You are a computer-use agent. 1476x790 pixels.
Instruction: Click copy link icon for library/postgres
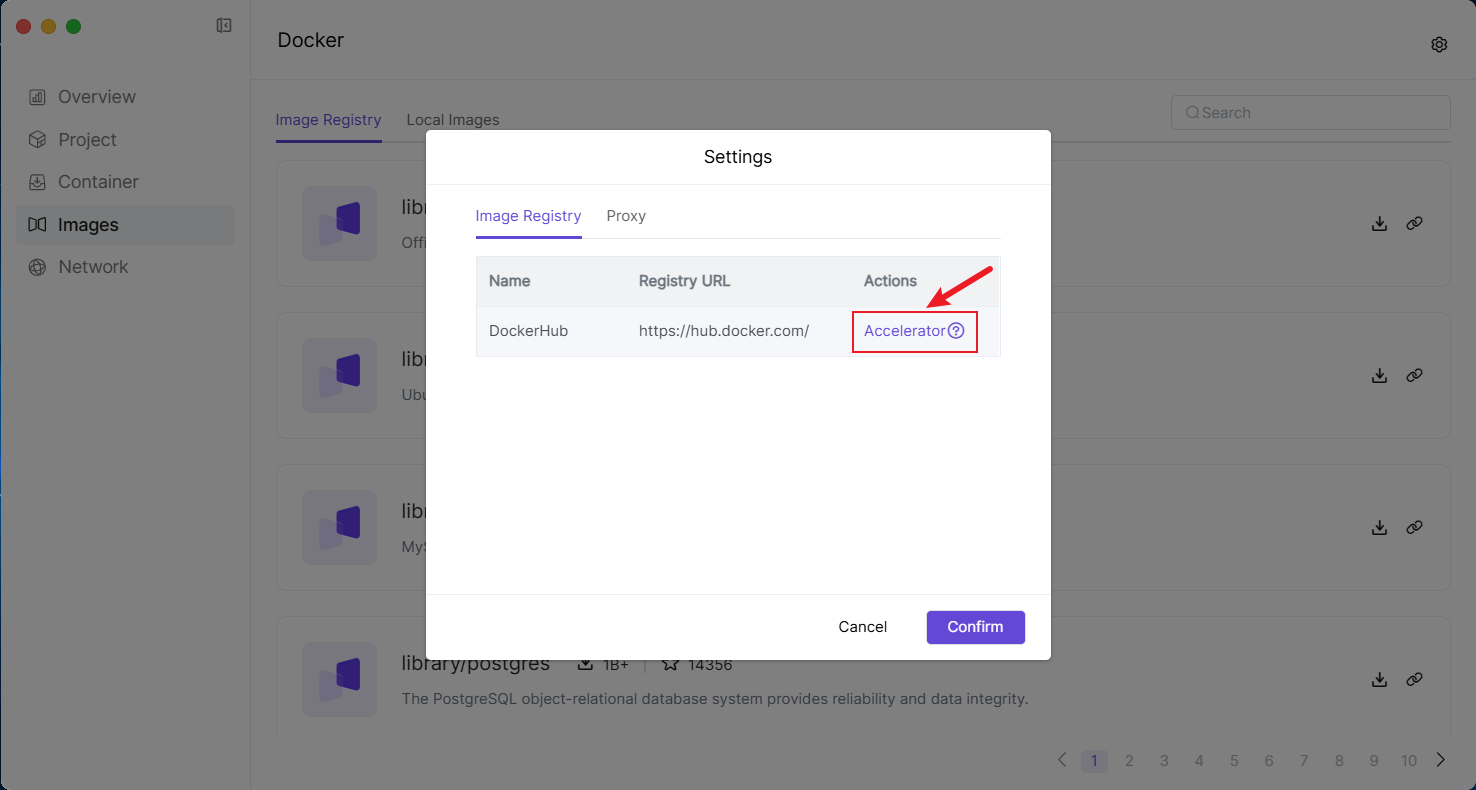1414,679
